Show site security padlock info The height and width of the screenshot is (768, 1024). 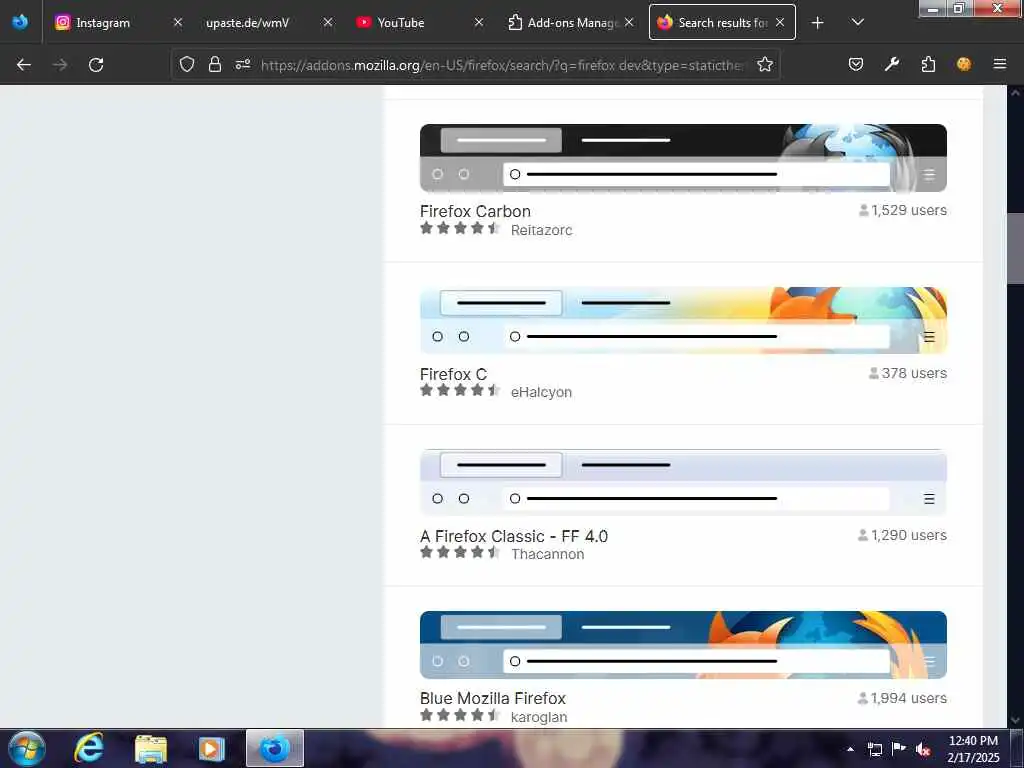(215, 64)
